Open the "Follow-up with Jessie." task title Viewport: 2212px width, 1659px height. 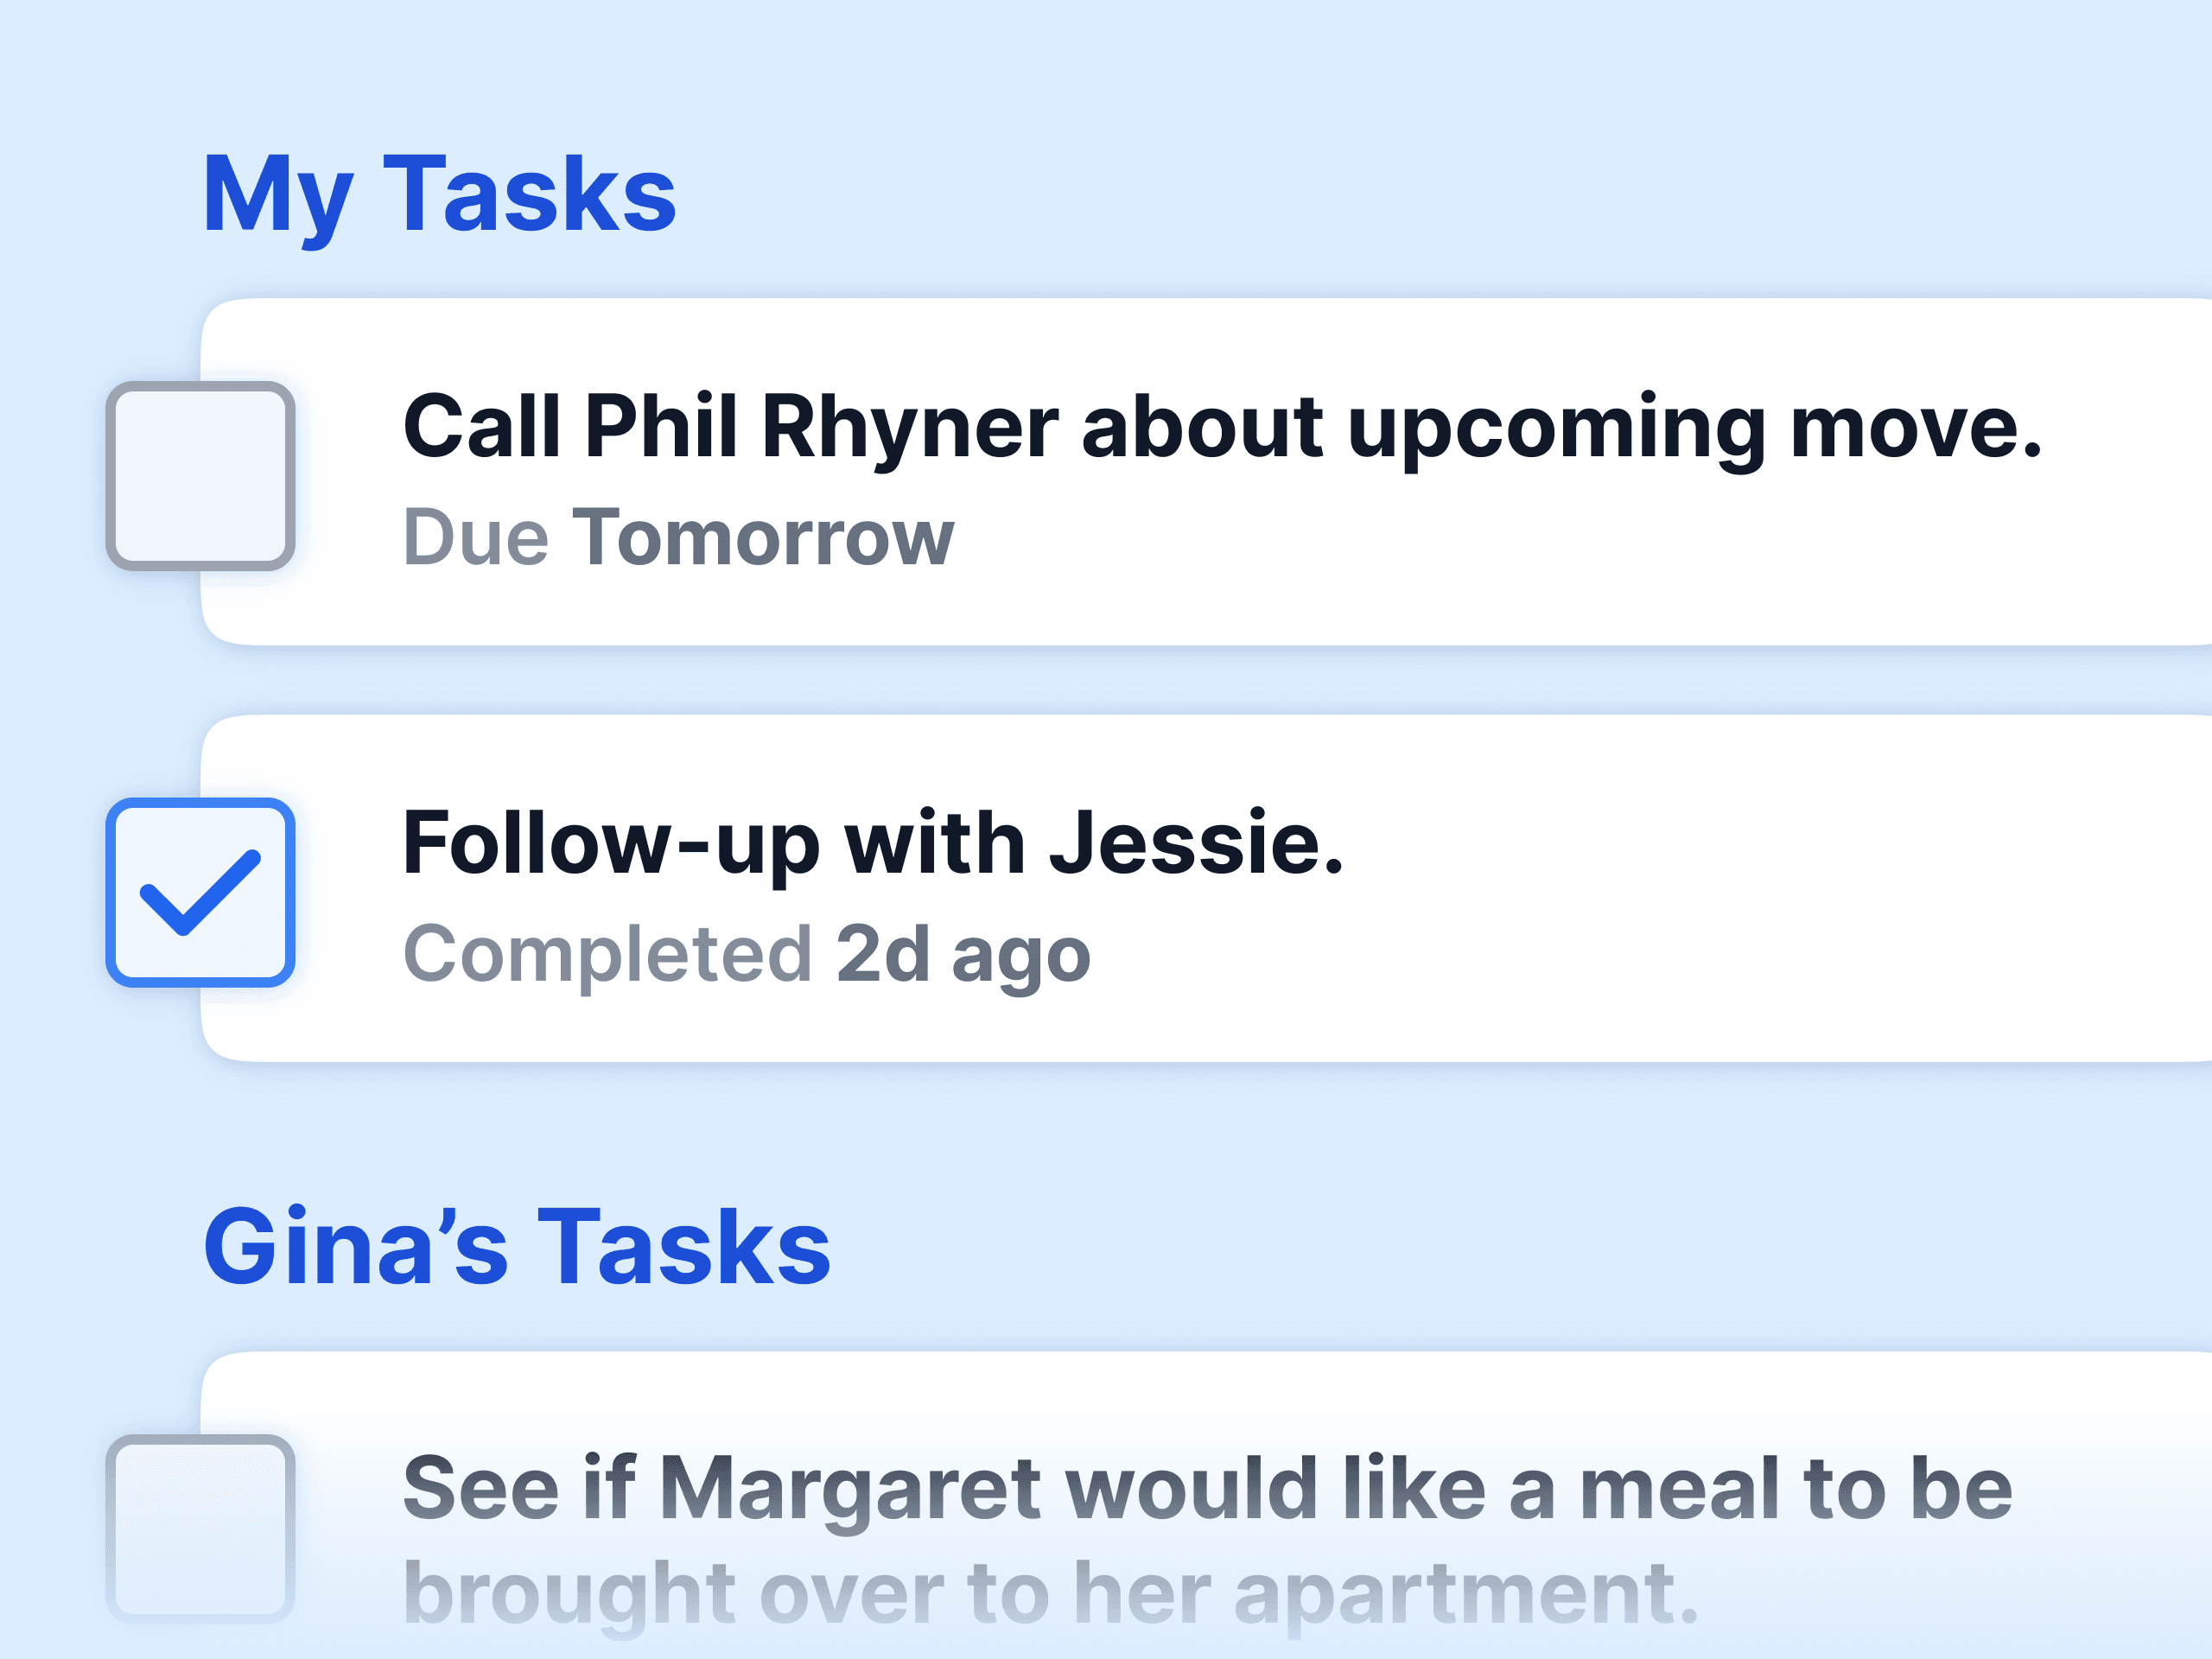coord(872,844)
